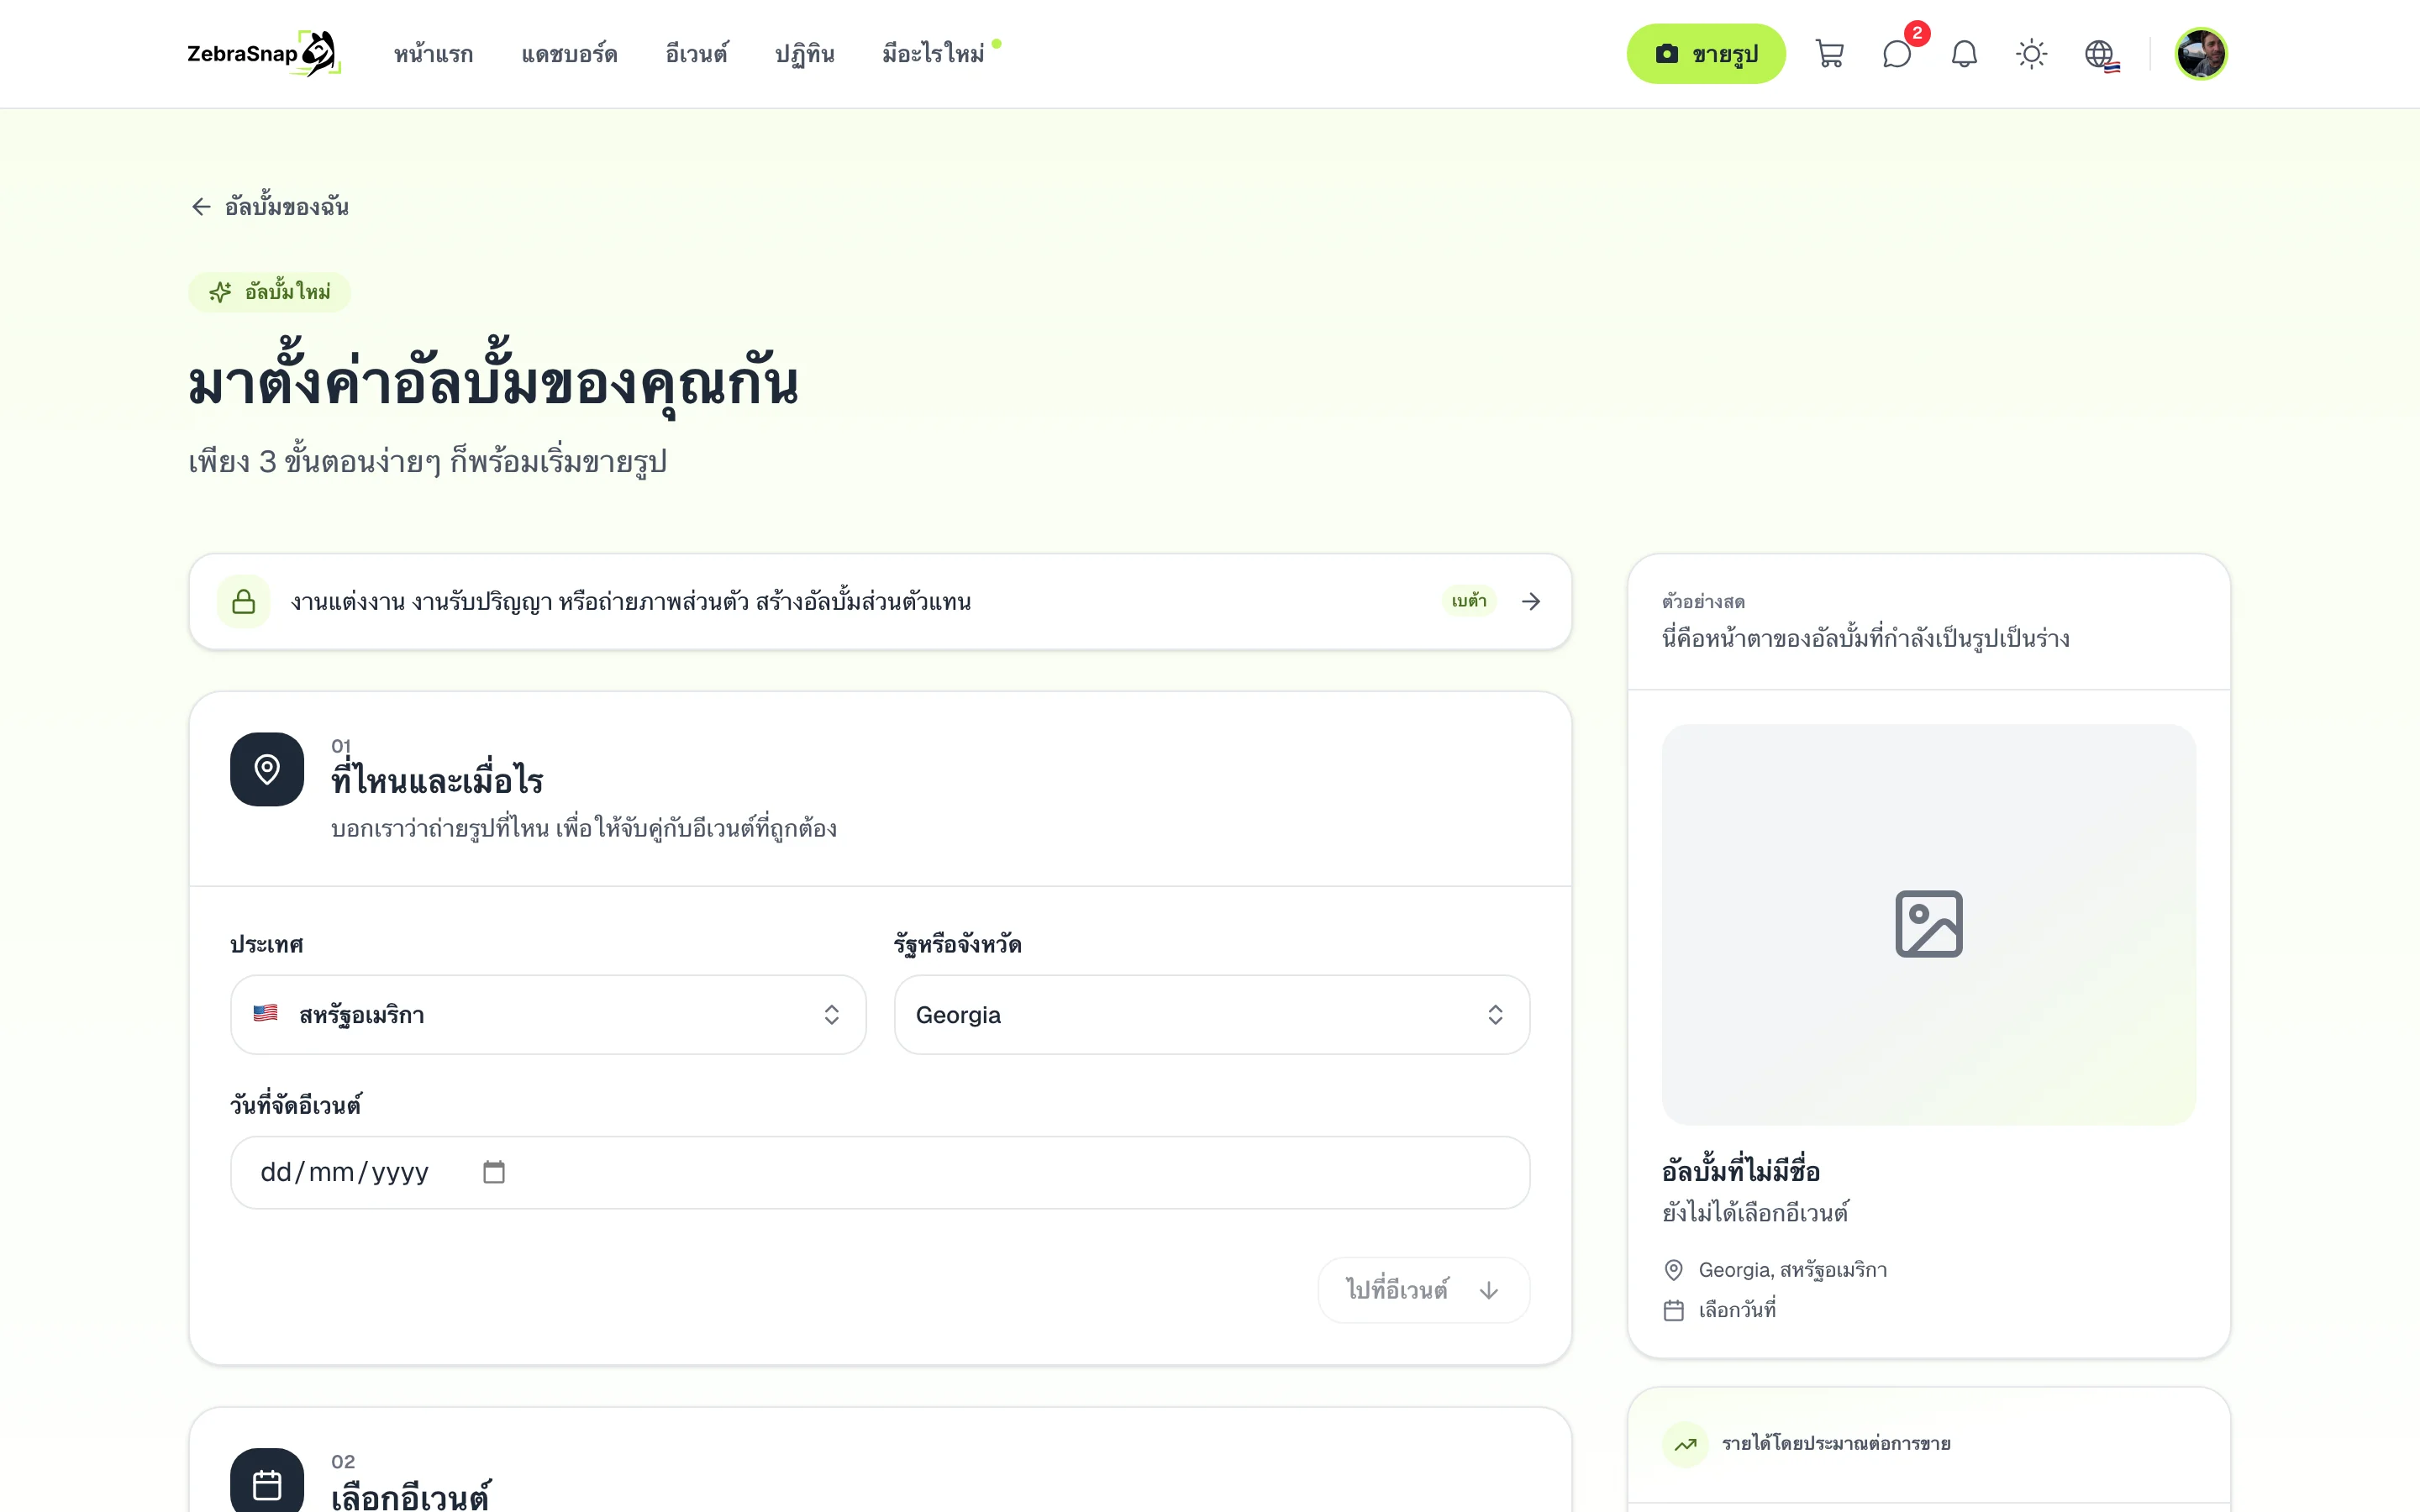Image resolution: width=2420 pixels, height=1512 pixels.
Task: Click the calendar icon beside เลือกวันที่
Action: (x=1673, y=1310)
